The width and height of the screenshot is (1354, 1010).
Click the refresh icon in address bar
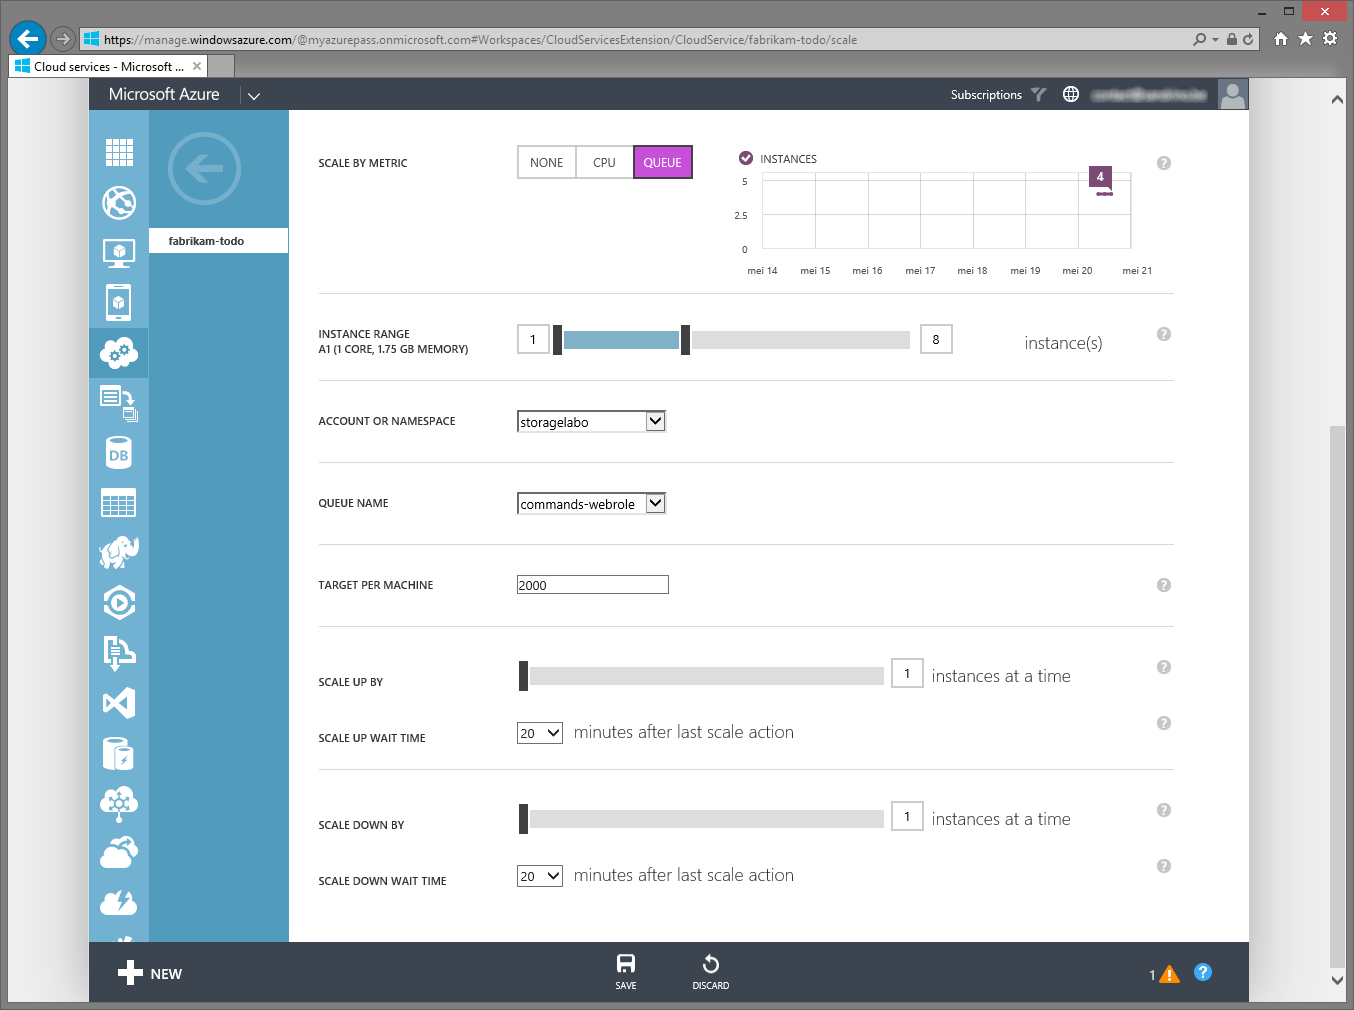pos(1248,39)
